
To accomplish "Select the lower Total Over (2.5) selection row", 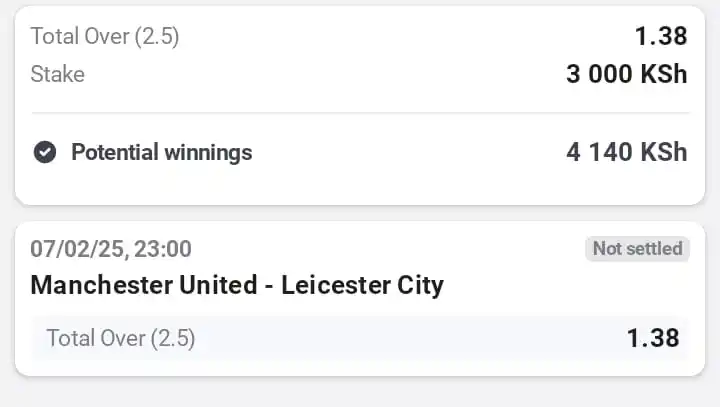I will click(360, 338).
